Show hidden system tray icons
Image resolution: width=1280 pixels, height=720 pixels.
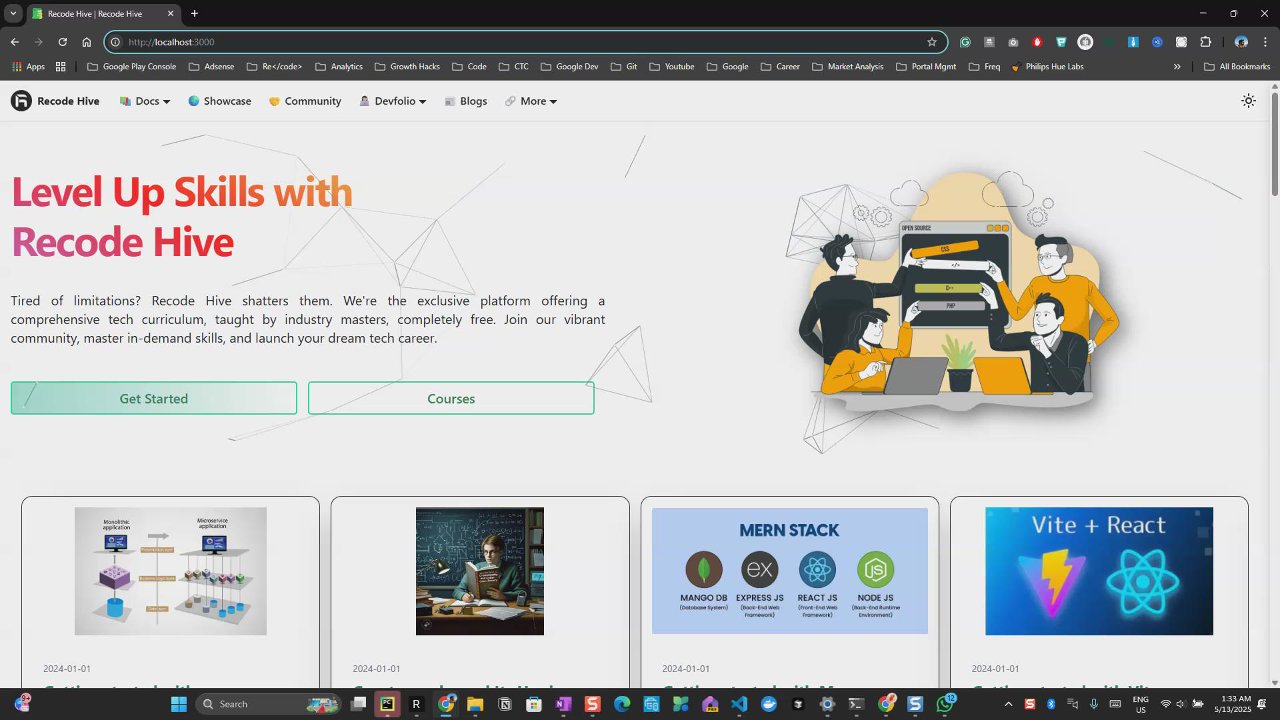1010,704
